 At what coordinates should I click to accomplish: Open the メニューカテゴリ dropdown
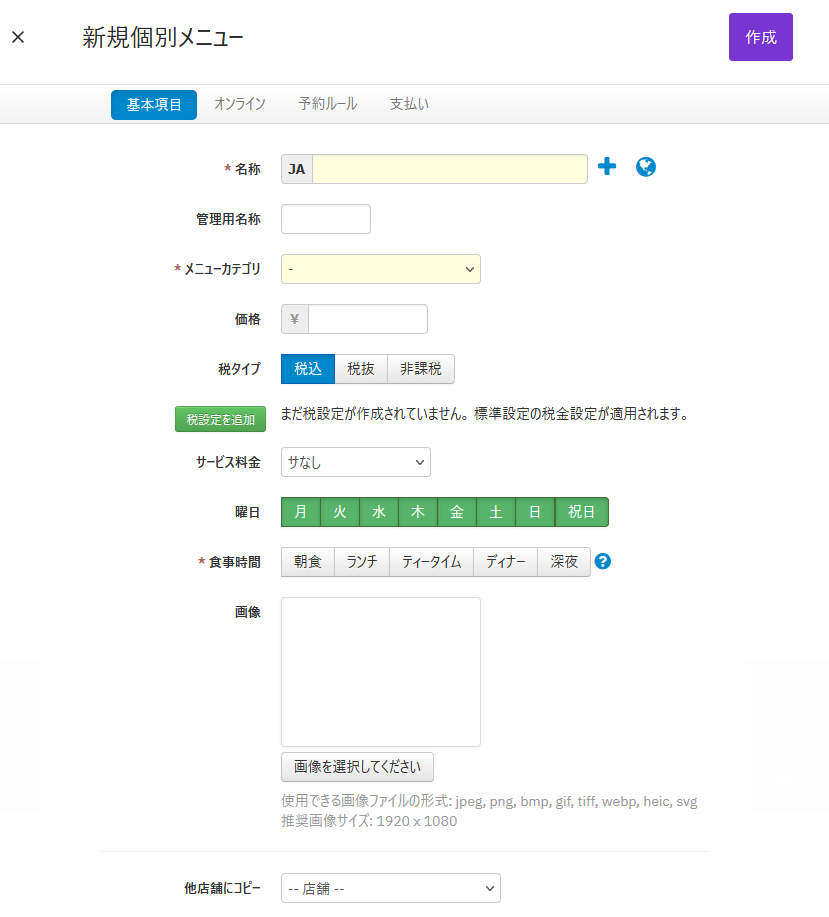click(x=381, y=269)
